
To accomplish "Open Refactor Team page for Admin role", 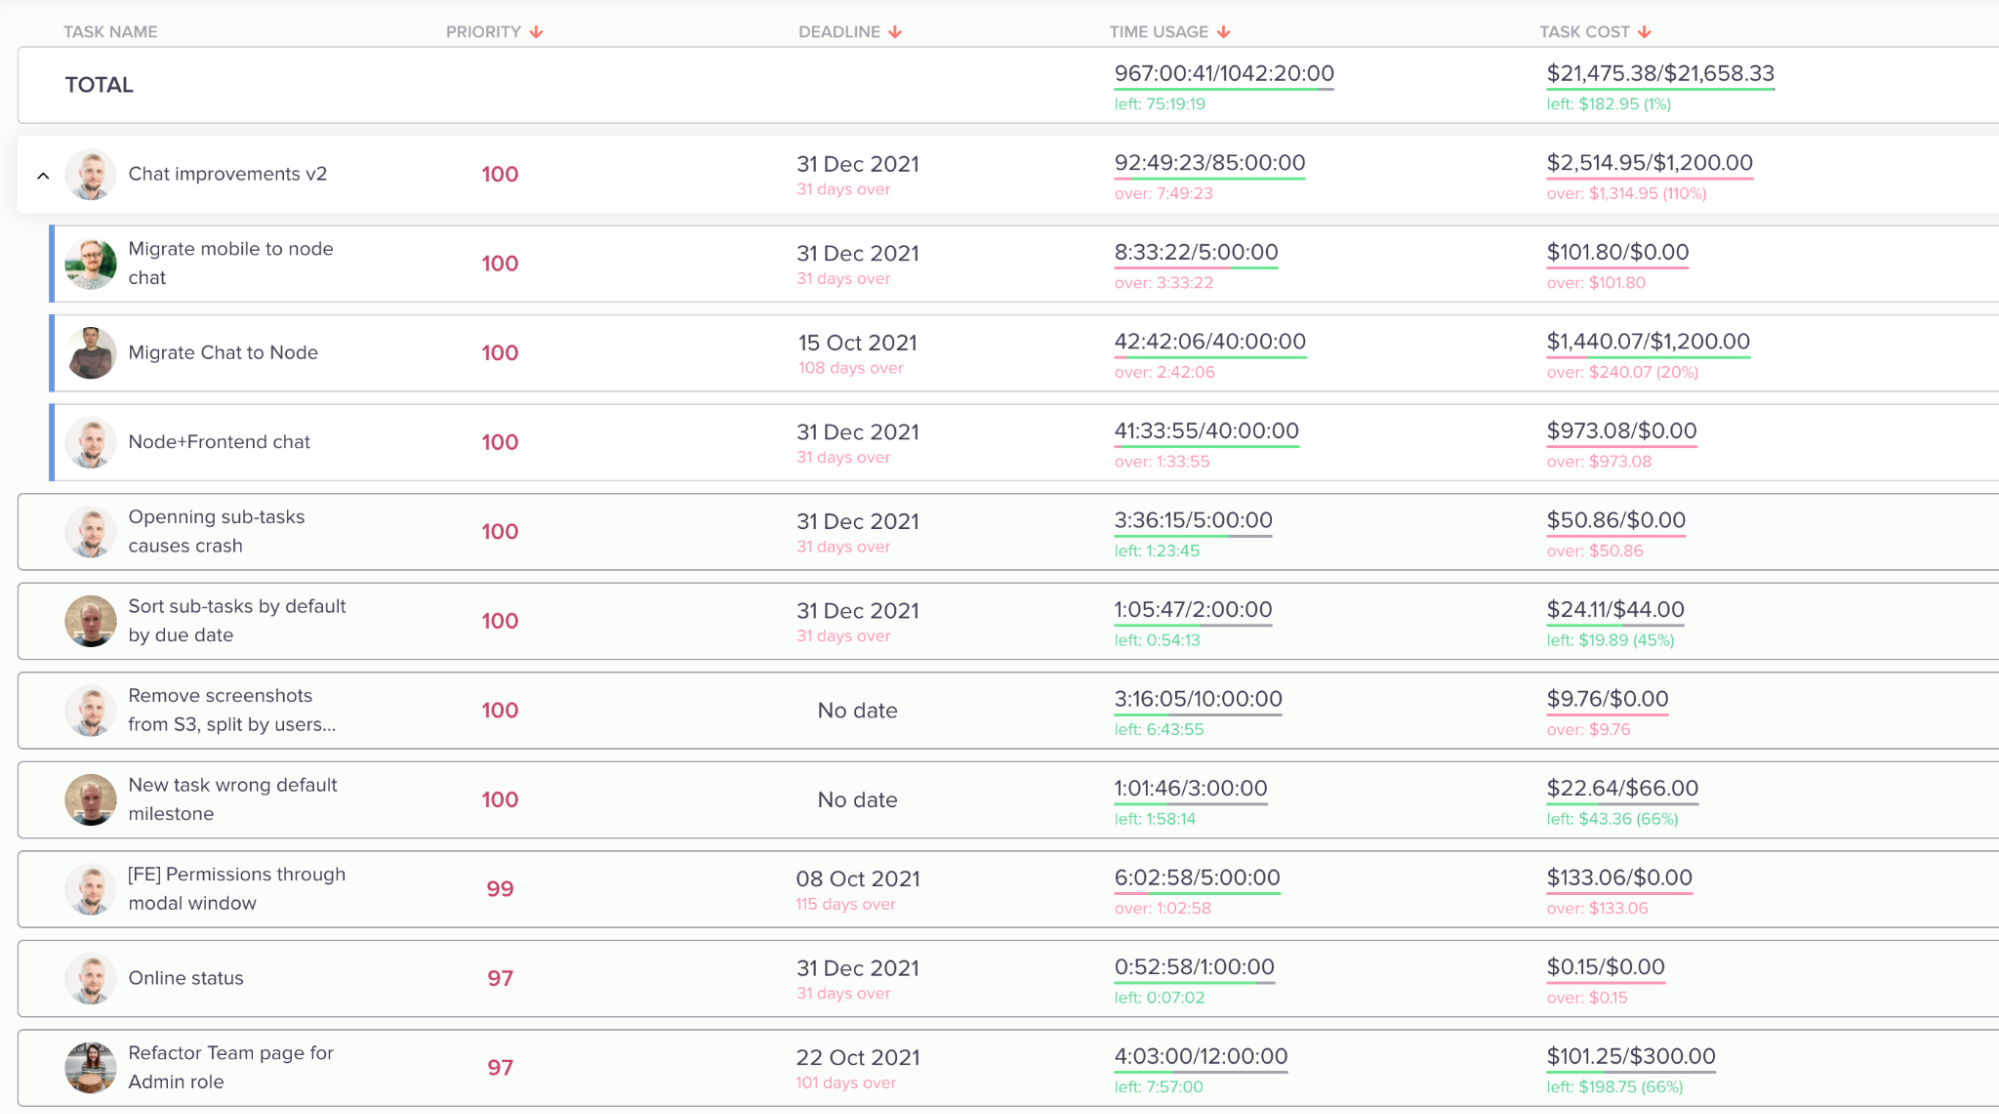I will [x=231, y=1067].
